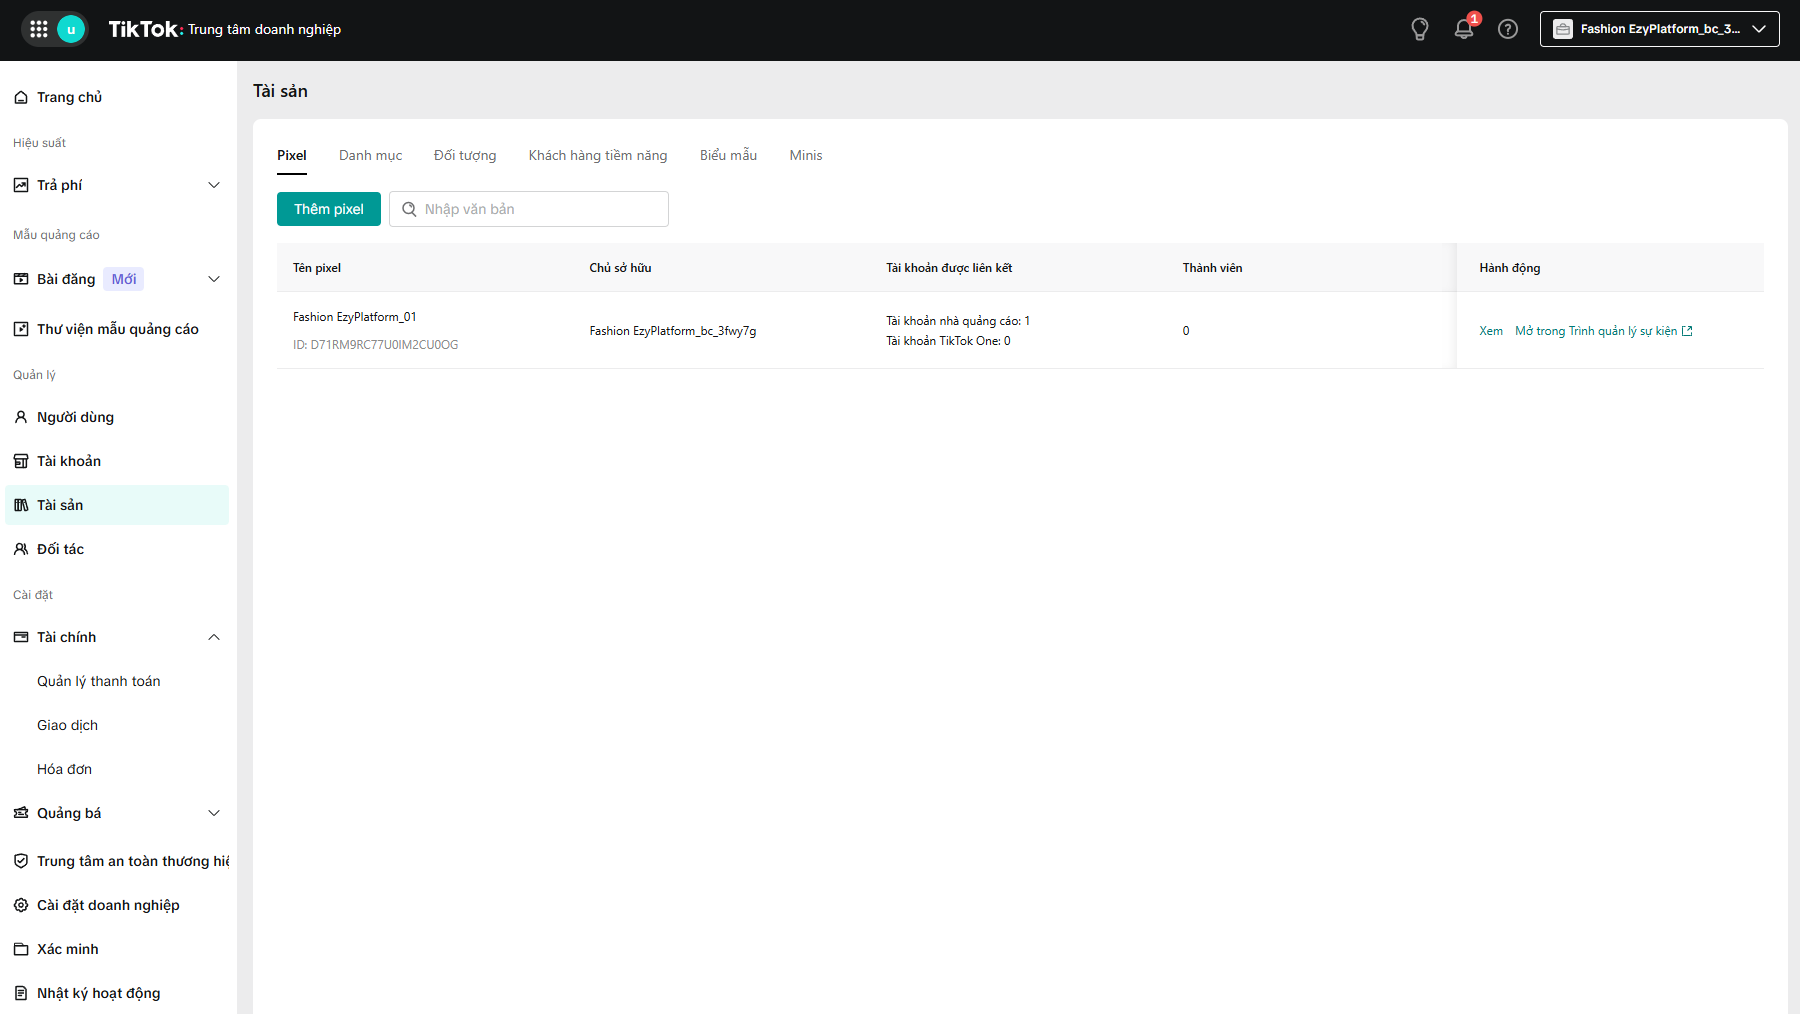
Task: Click the search magnifier icon
Action: pos(409,209)
